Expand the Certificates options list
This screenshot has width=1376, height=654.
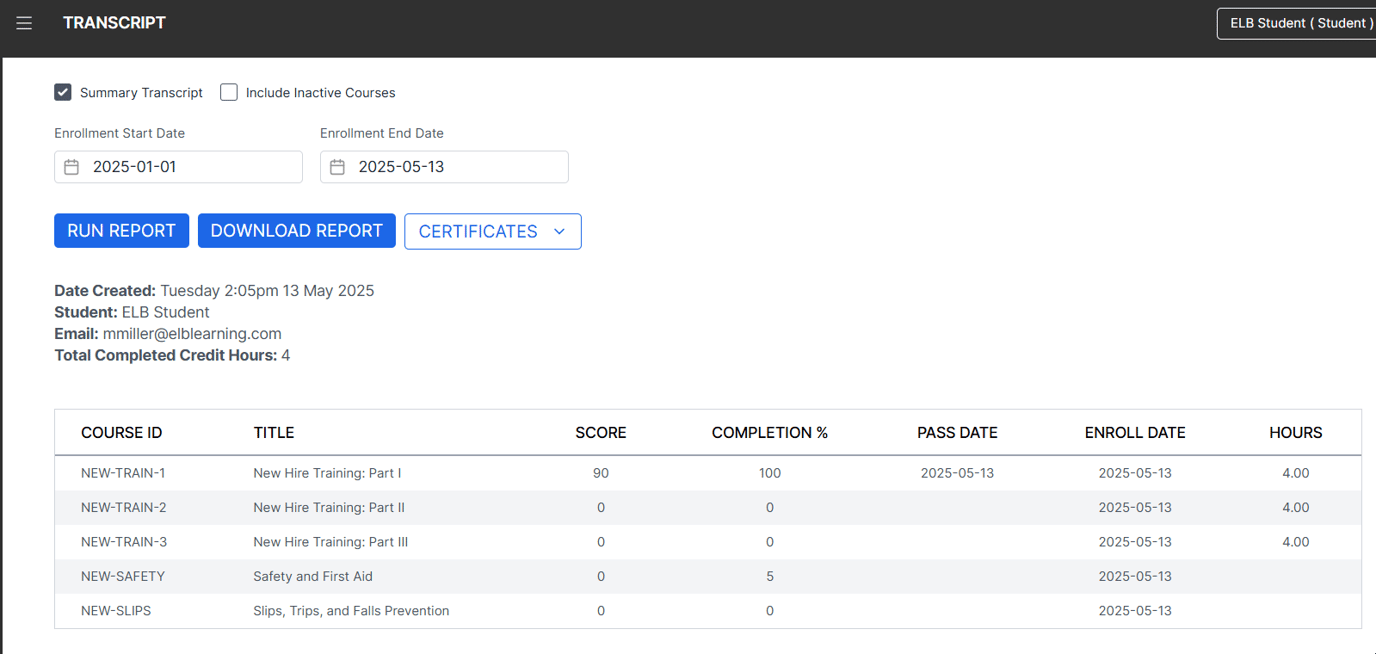[492, 231]
